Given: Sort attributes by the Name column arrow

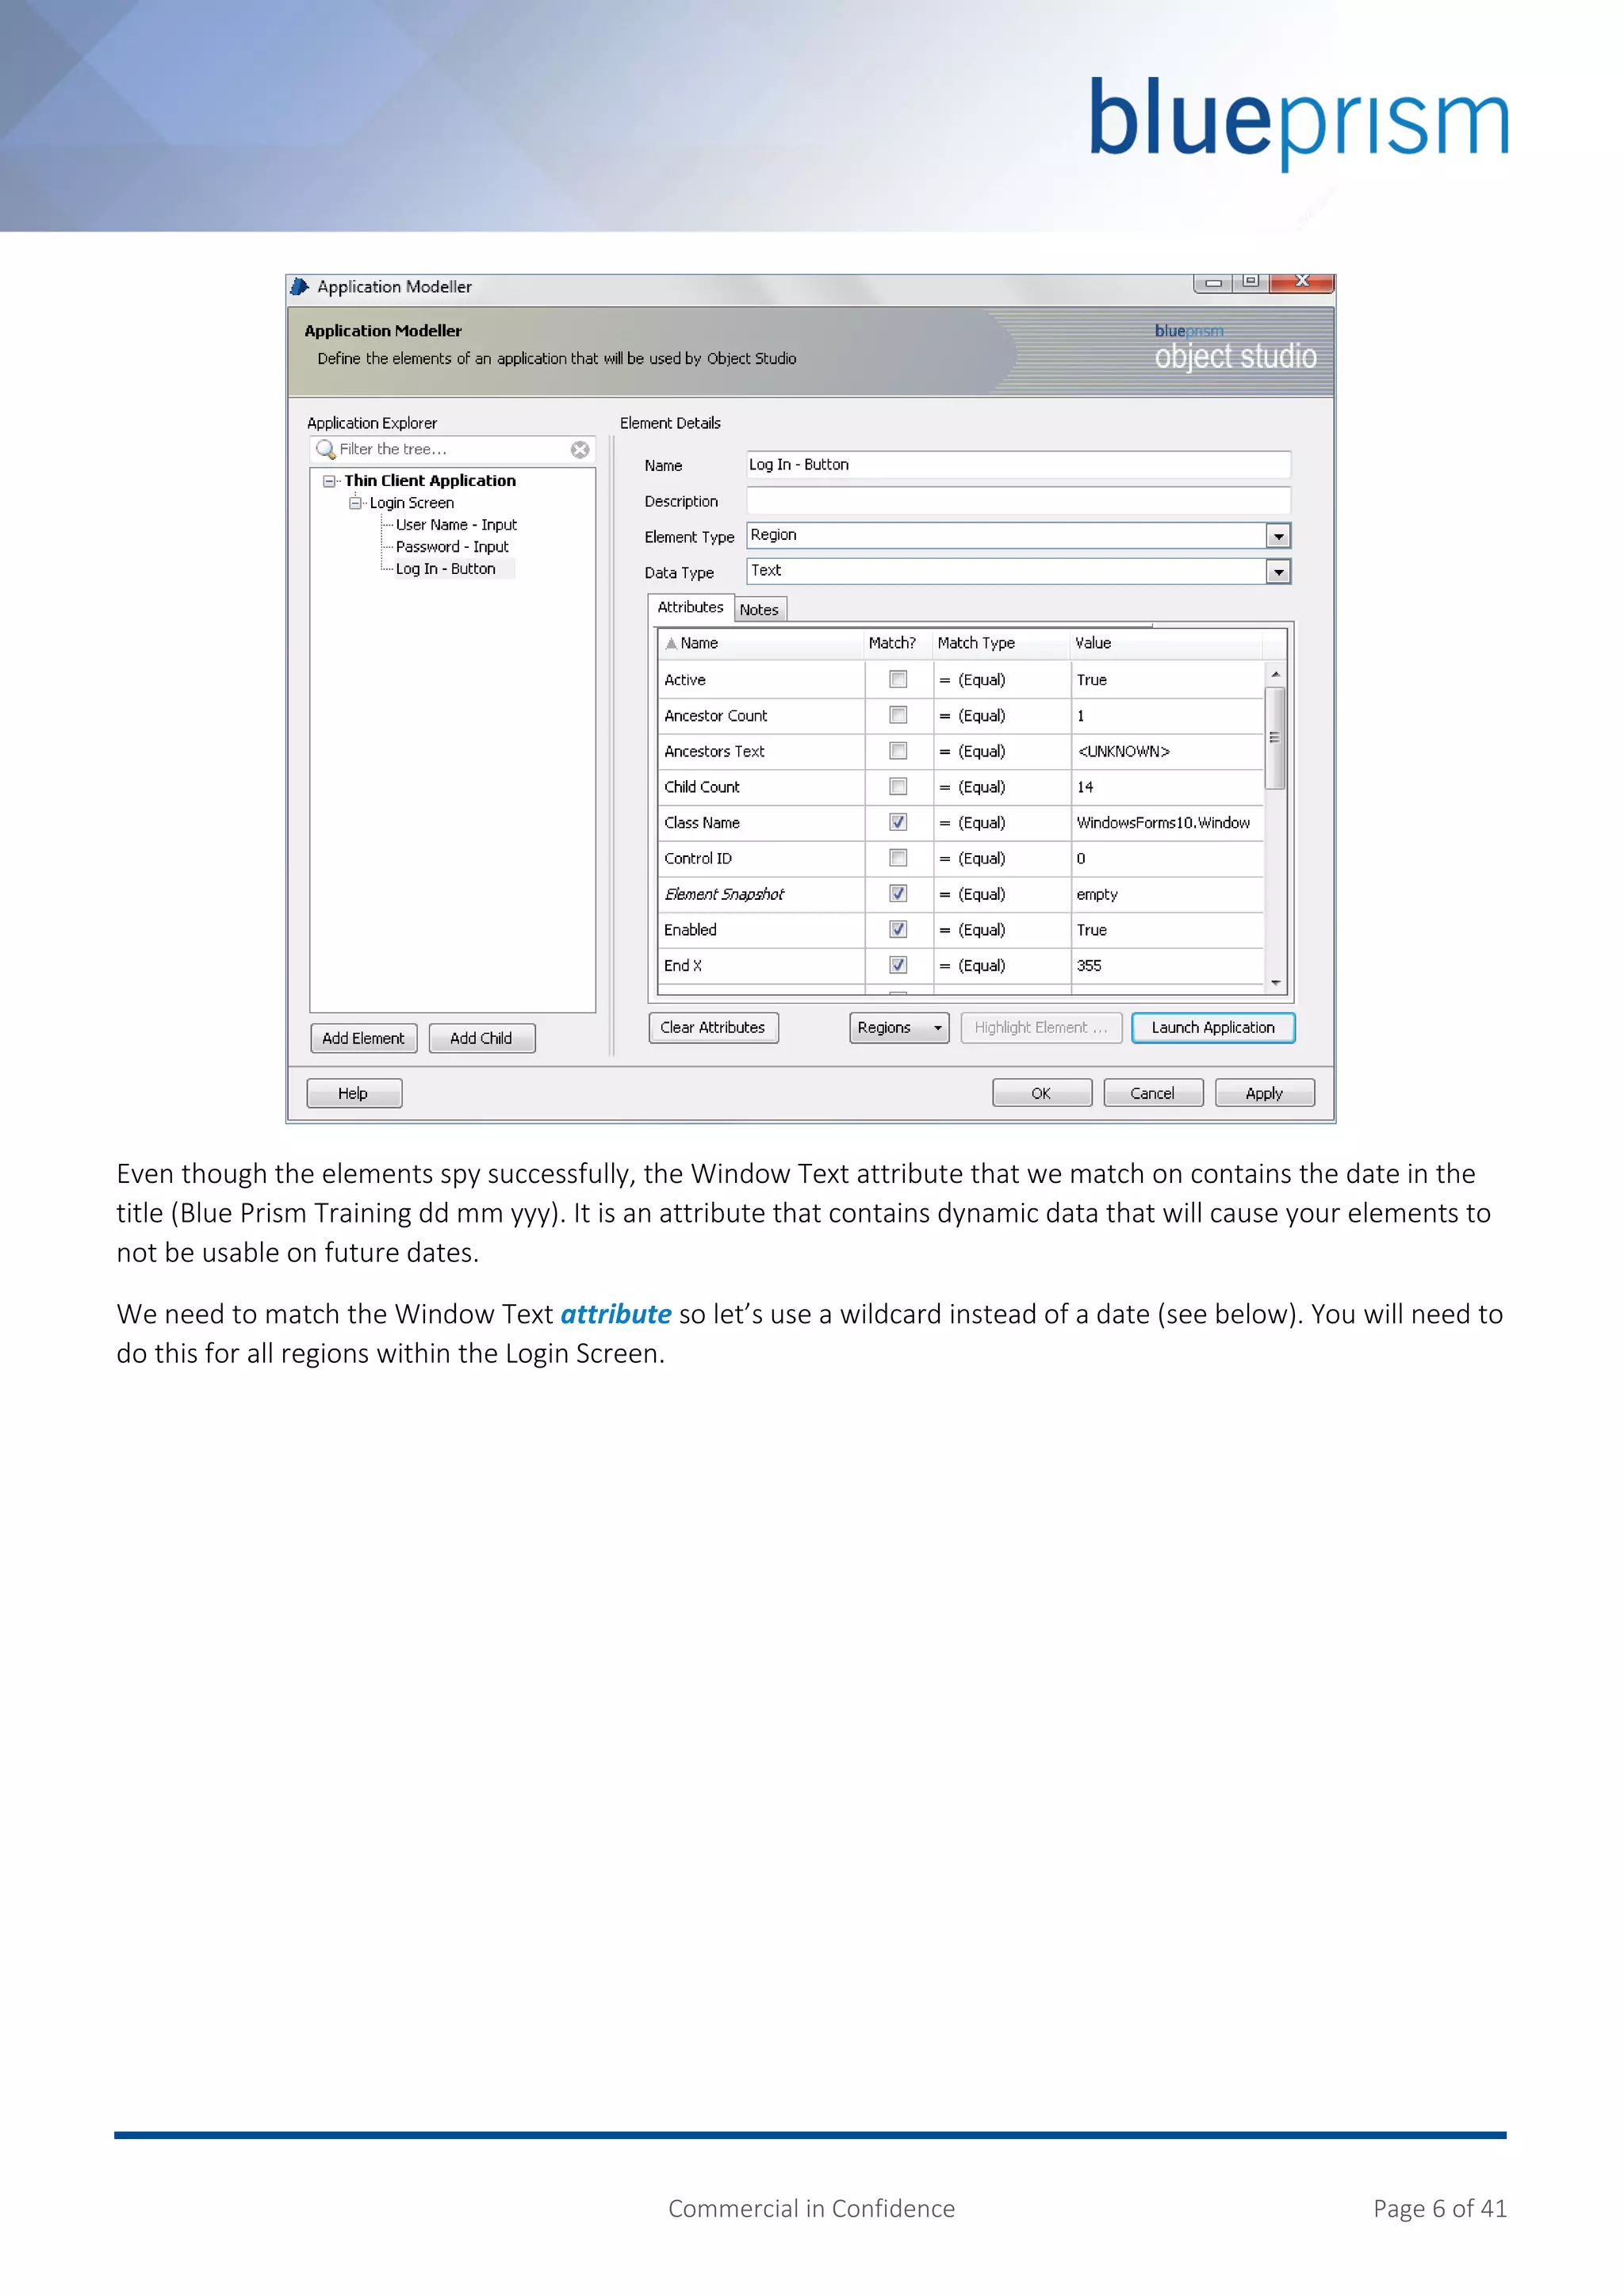Looking at the screenshot, I should click(x=671, y=643).
